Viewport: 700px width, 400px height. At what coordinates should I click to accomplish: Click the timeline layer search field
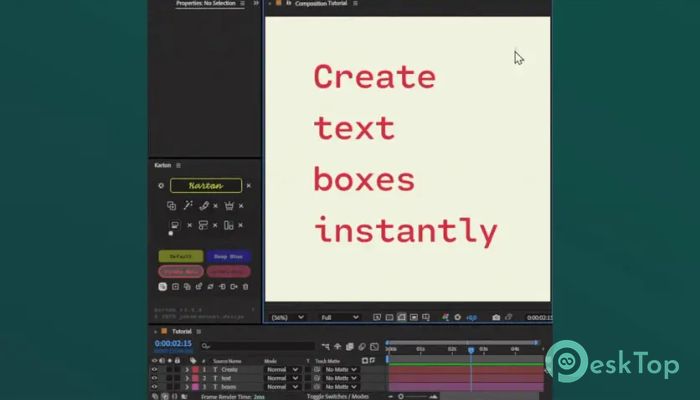point(258,346)
